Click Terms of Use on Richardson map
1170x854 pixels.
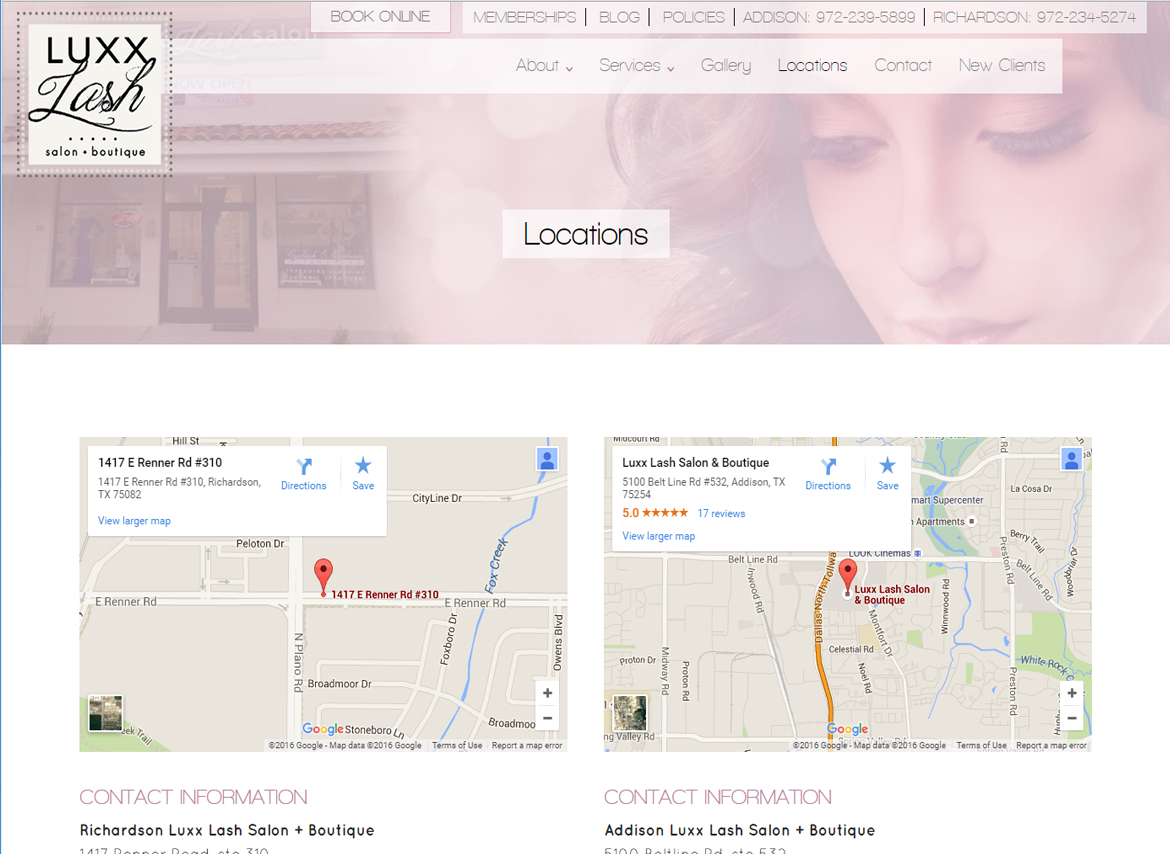point(457,745)
